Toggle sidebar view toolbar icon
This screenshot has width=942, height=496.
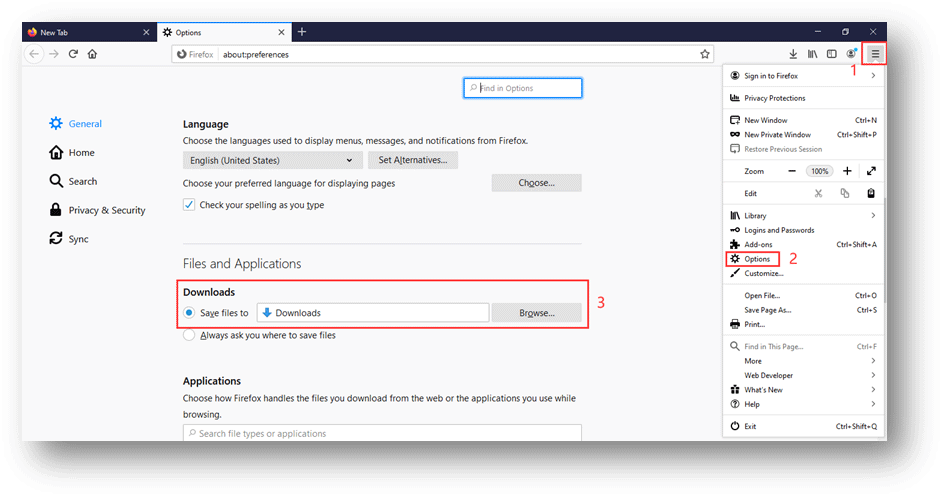831,54
